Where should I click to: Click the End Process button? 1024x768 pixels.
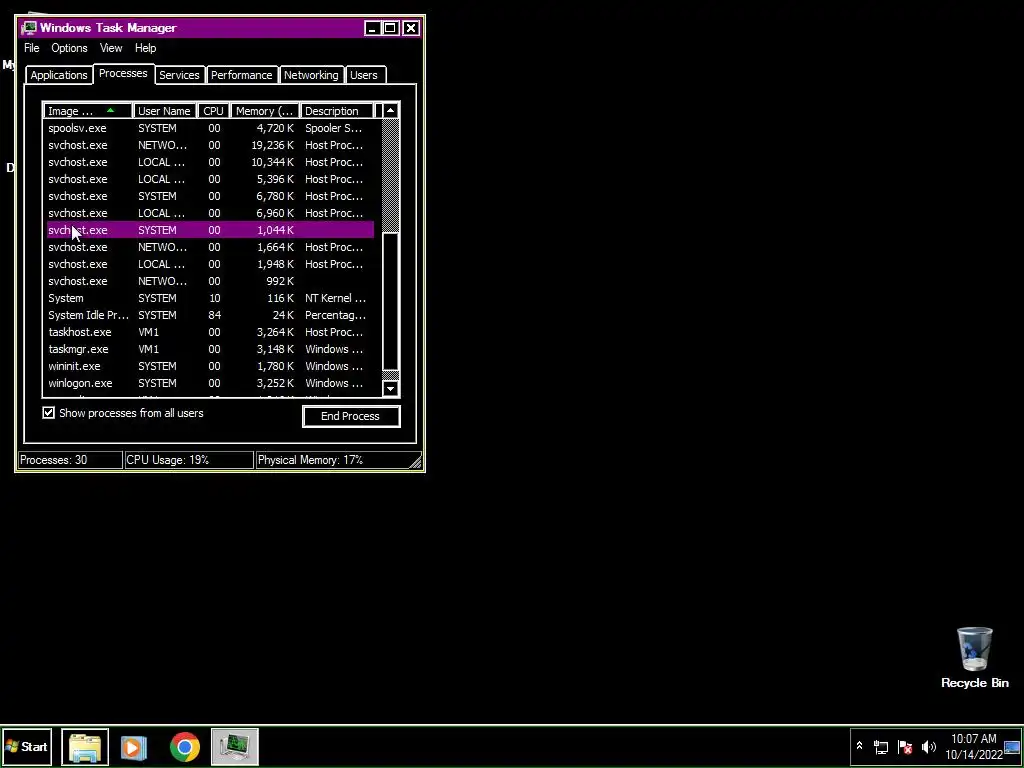(x=351, y=416)
